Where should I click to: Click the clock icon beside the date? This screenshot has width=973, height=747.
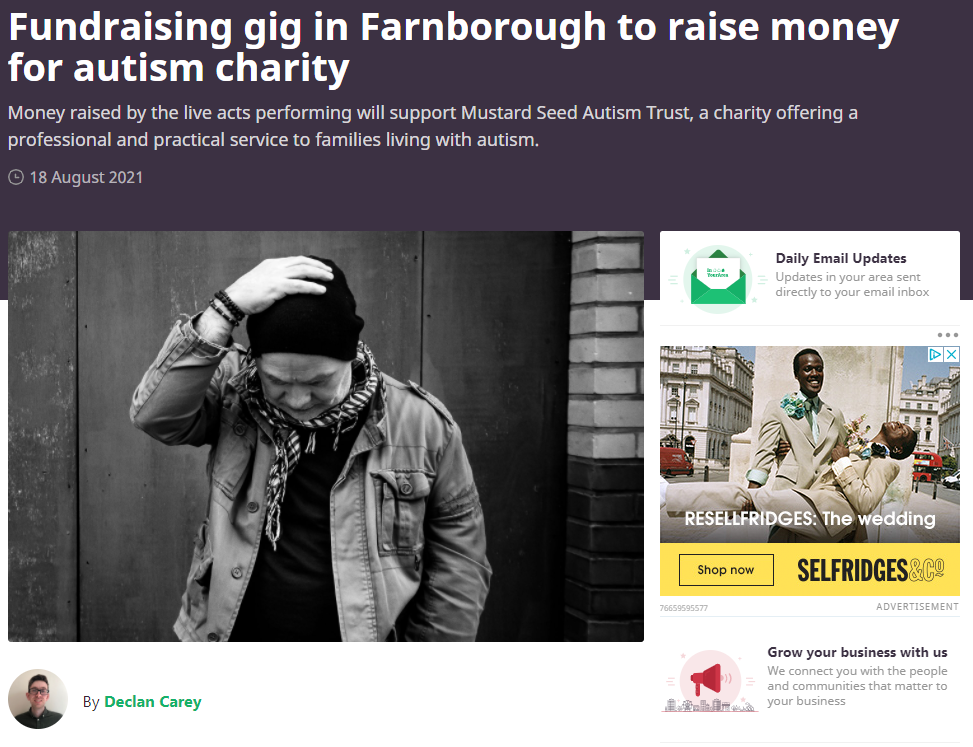pyautogui.click(x=16, y=177)
